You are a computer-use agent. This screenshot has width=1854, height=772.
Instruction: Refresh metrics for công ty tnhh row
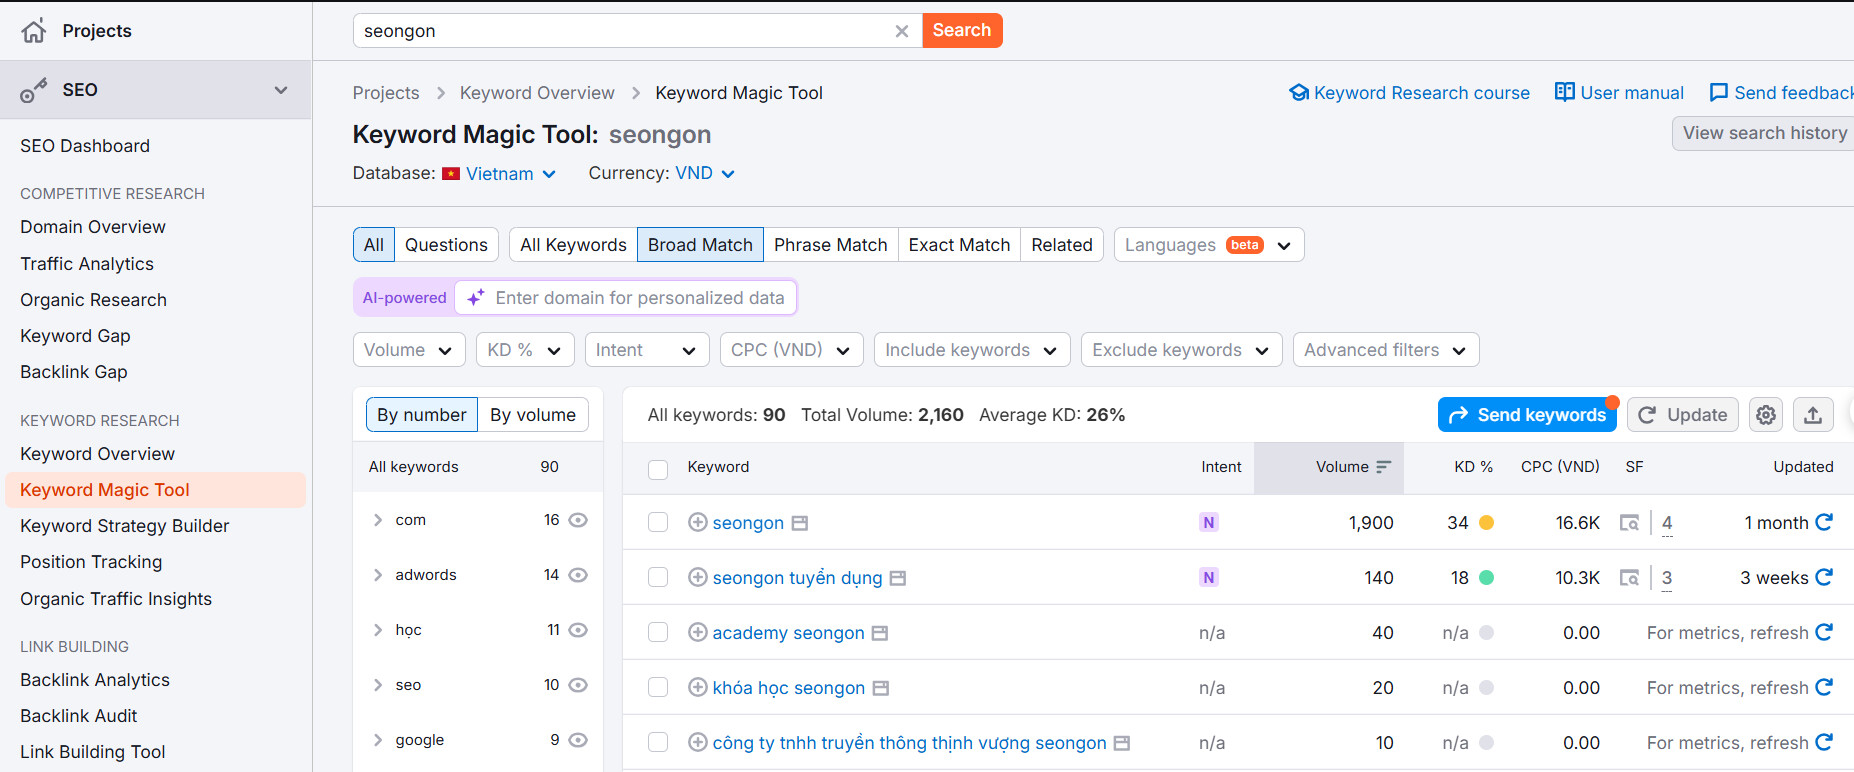[x=1824, y=742]
